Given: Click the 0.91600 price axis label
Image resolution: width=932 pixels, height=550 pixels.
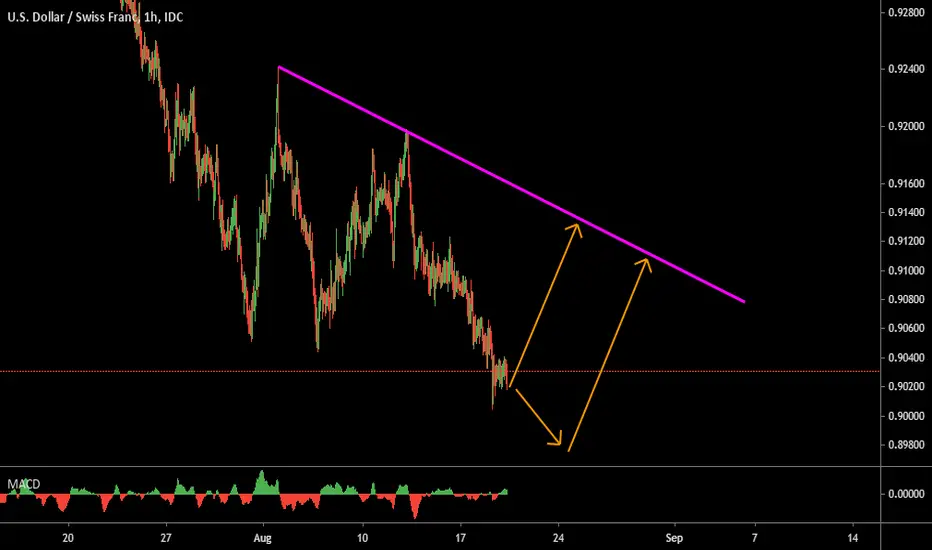Looking at the screenshot, I should (x=906, y=184).
